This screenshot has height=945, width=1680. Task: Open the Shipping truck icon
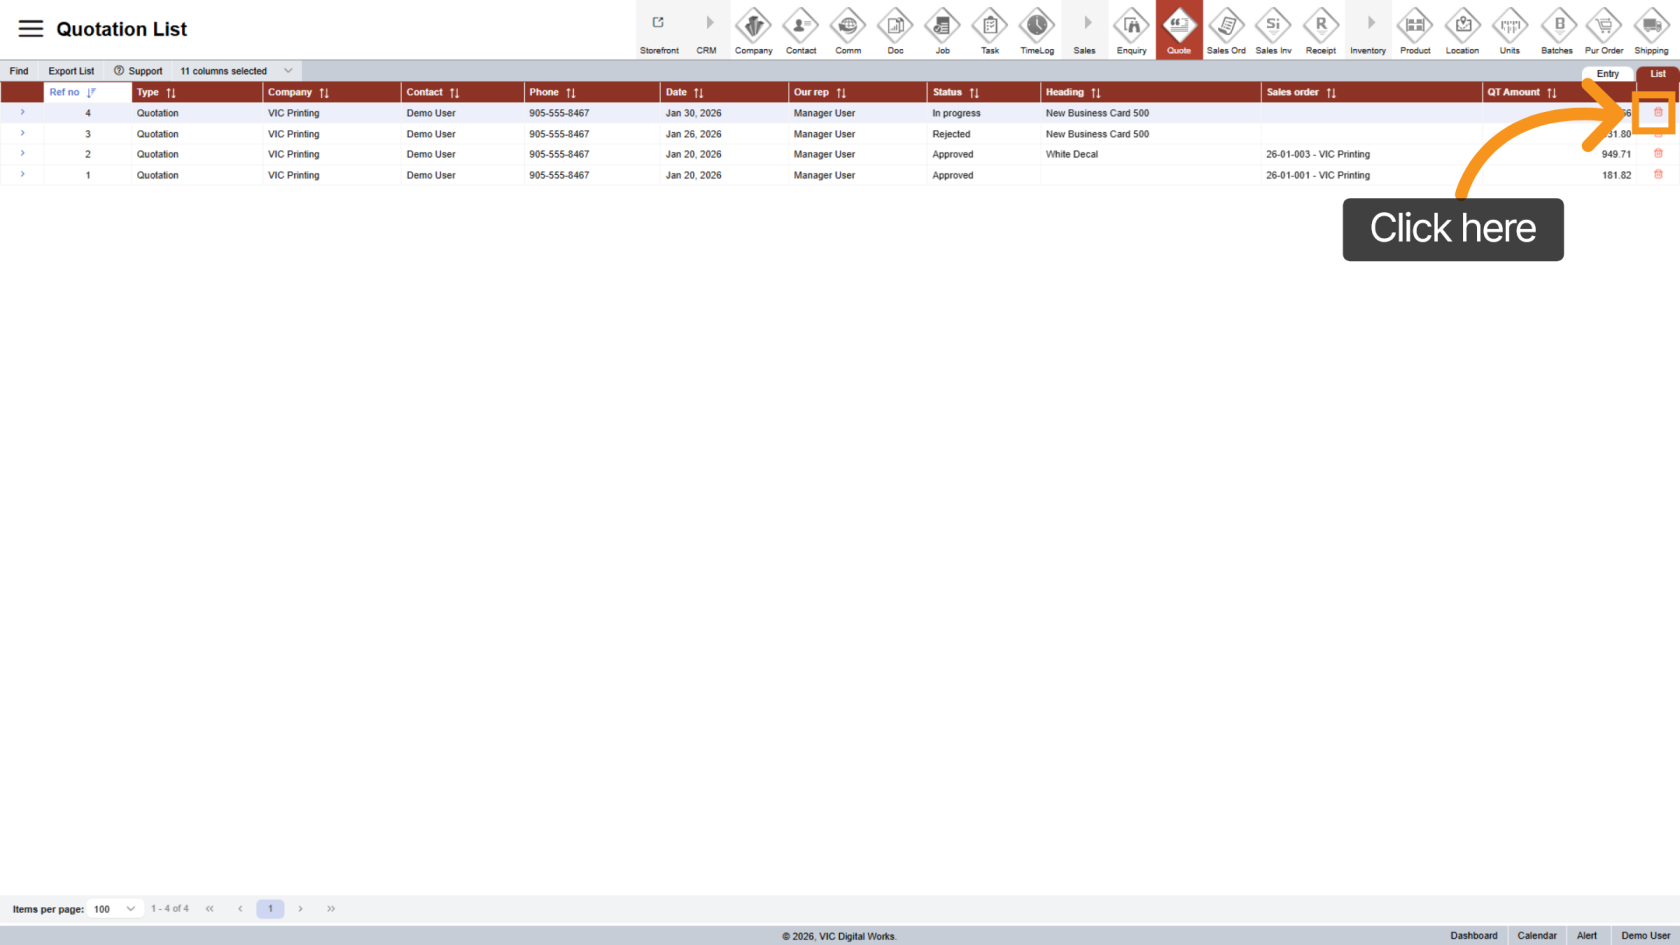pos(1650,30)
